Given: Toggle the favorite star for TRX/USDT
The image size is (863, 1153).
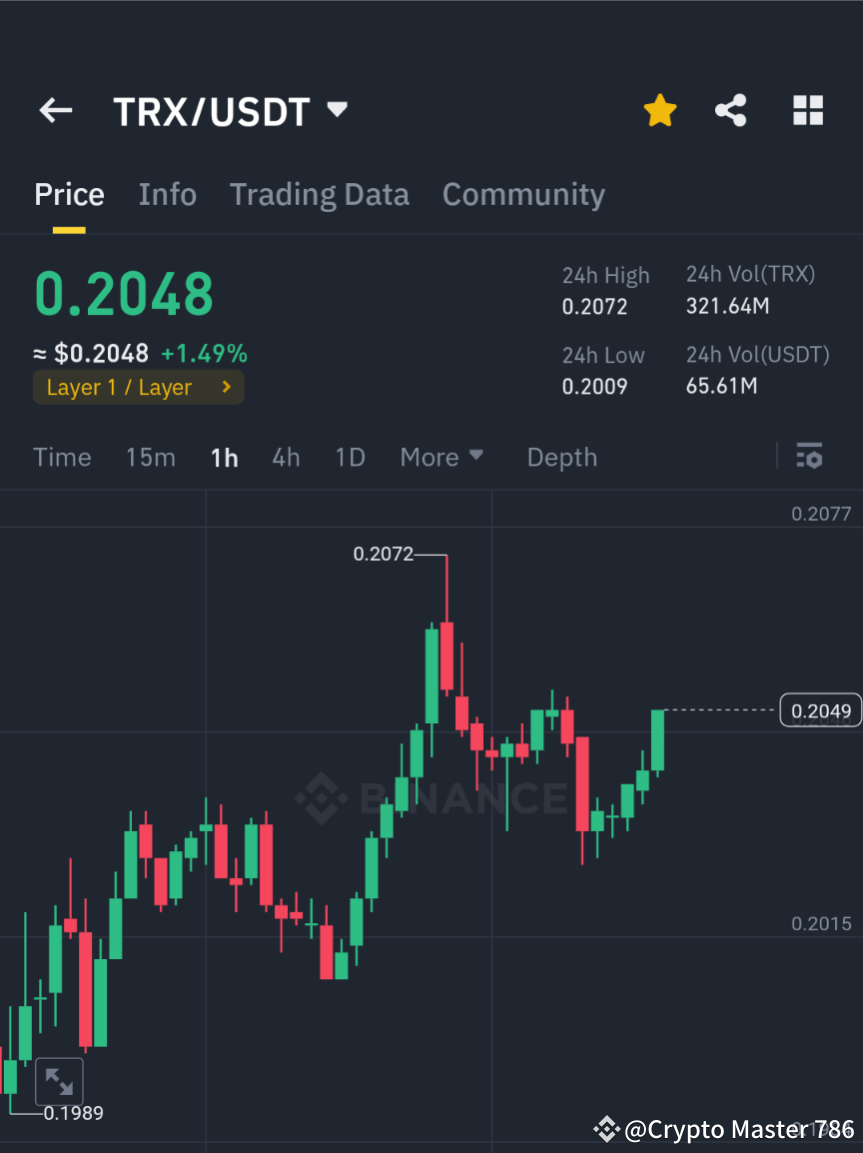Looking at the screenshot, I should point(659,110).
